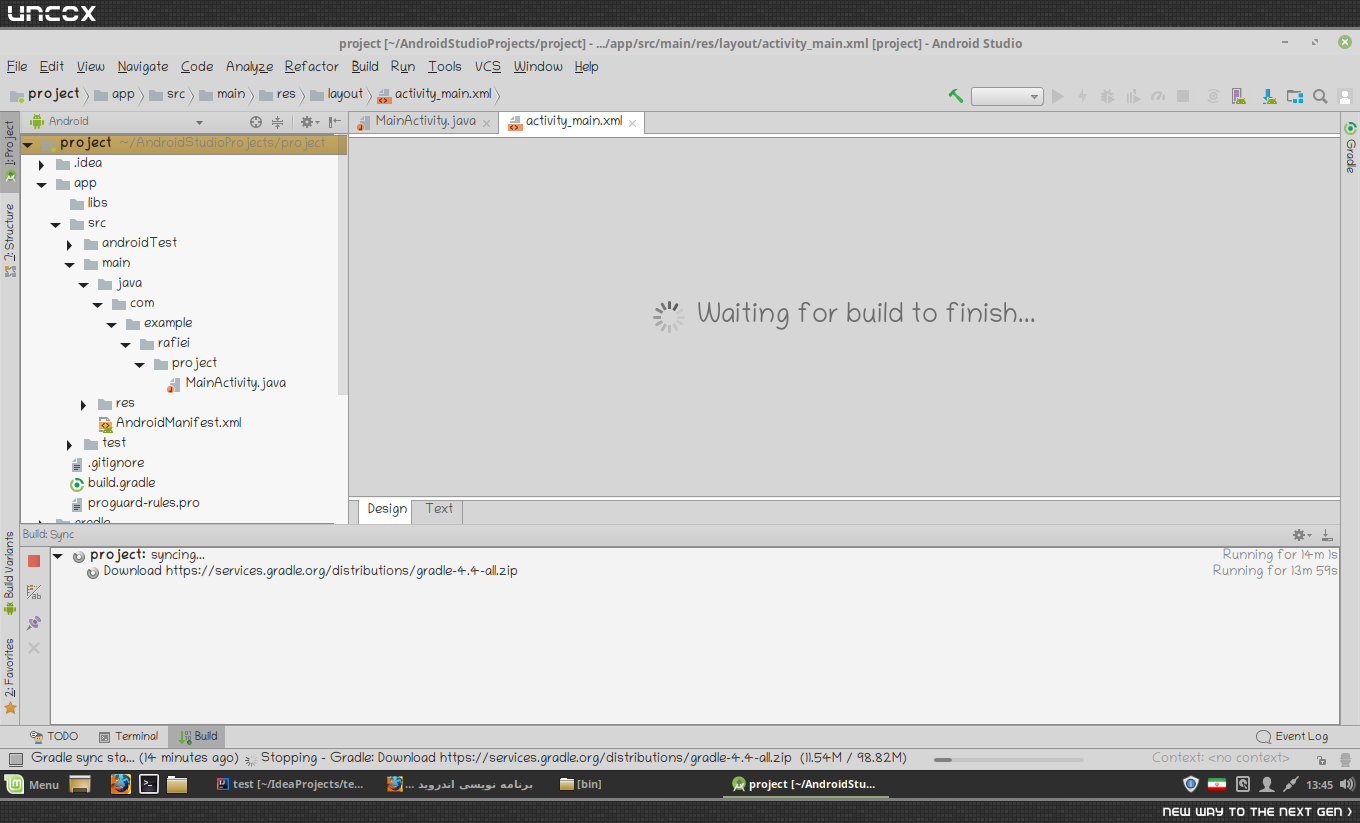1360x823 pixels.
Task: Click Scroll from Source target icon
Action: pos(256,122)
